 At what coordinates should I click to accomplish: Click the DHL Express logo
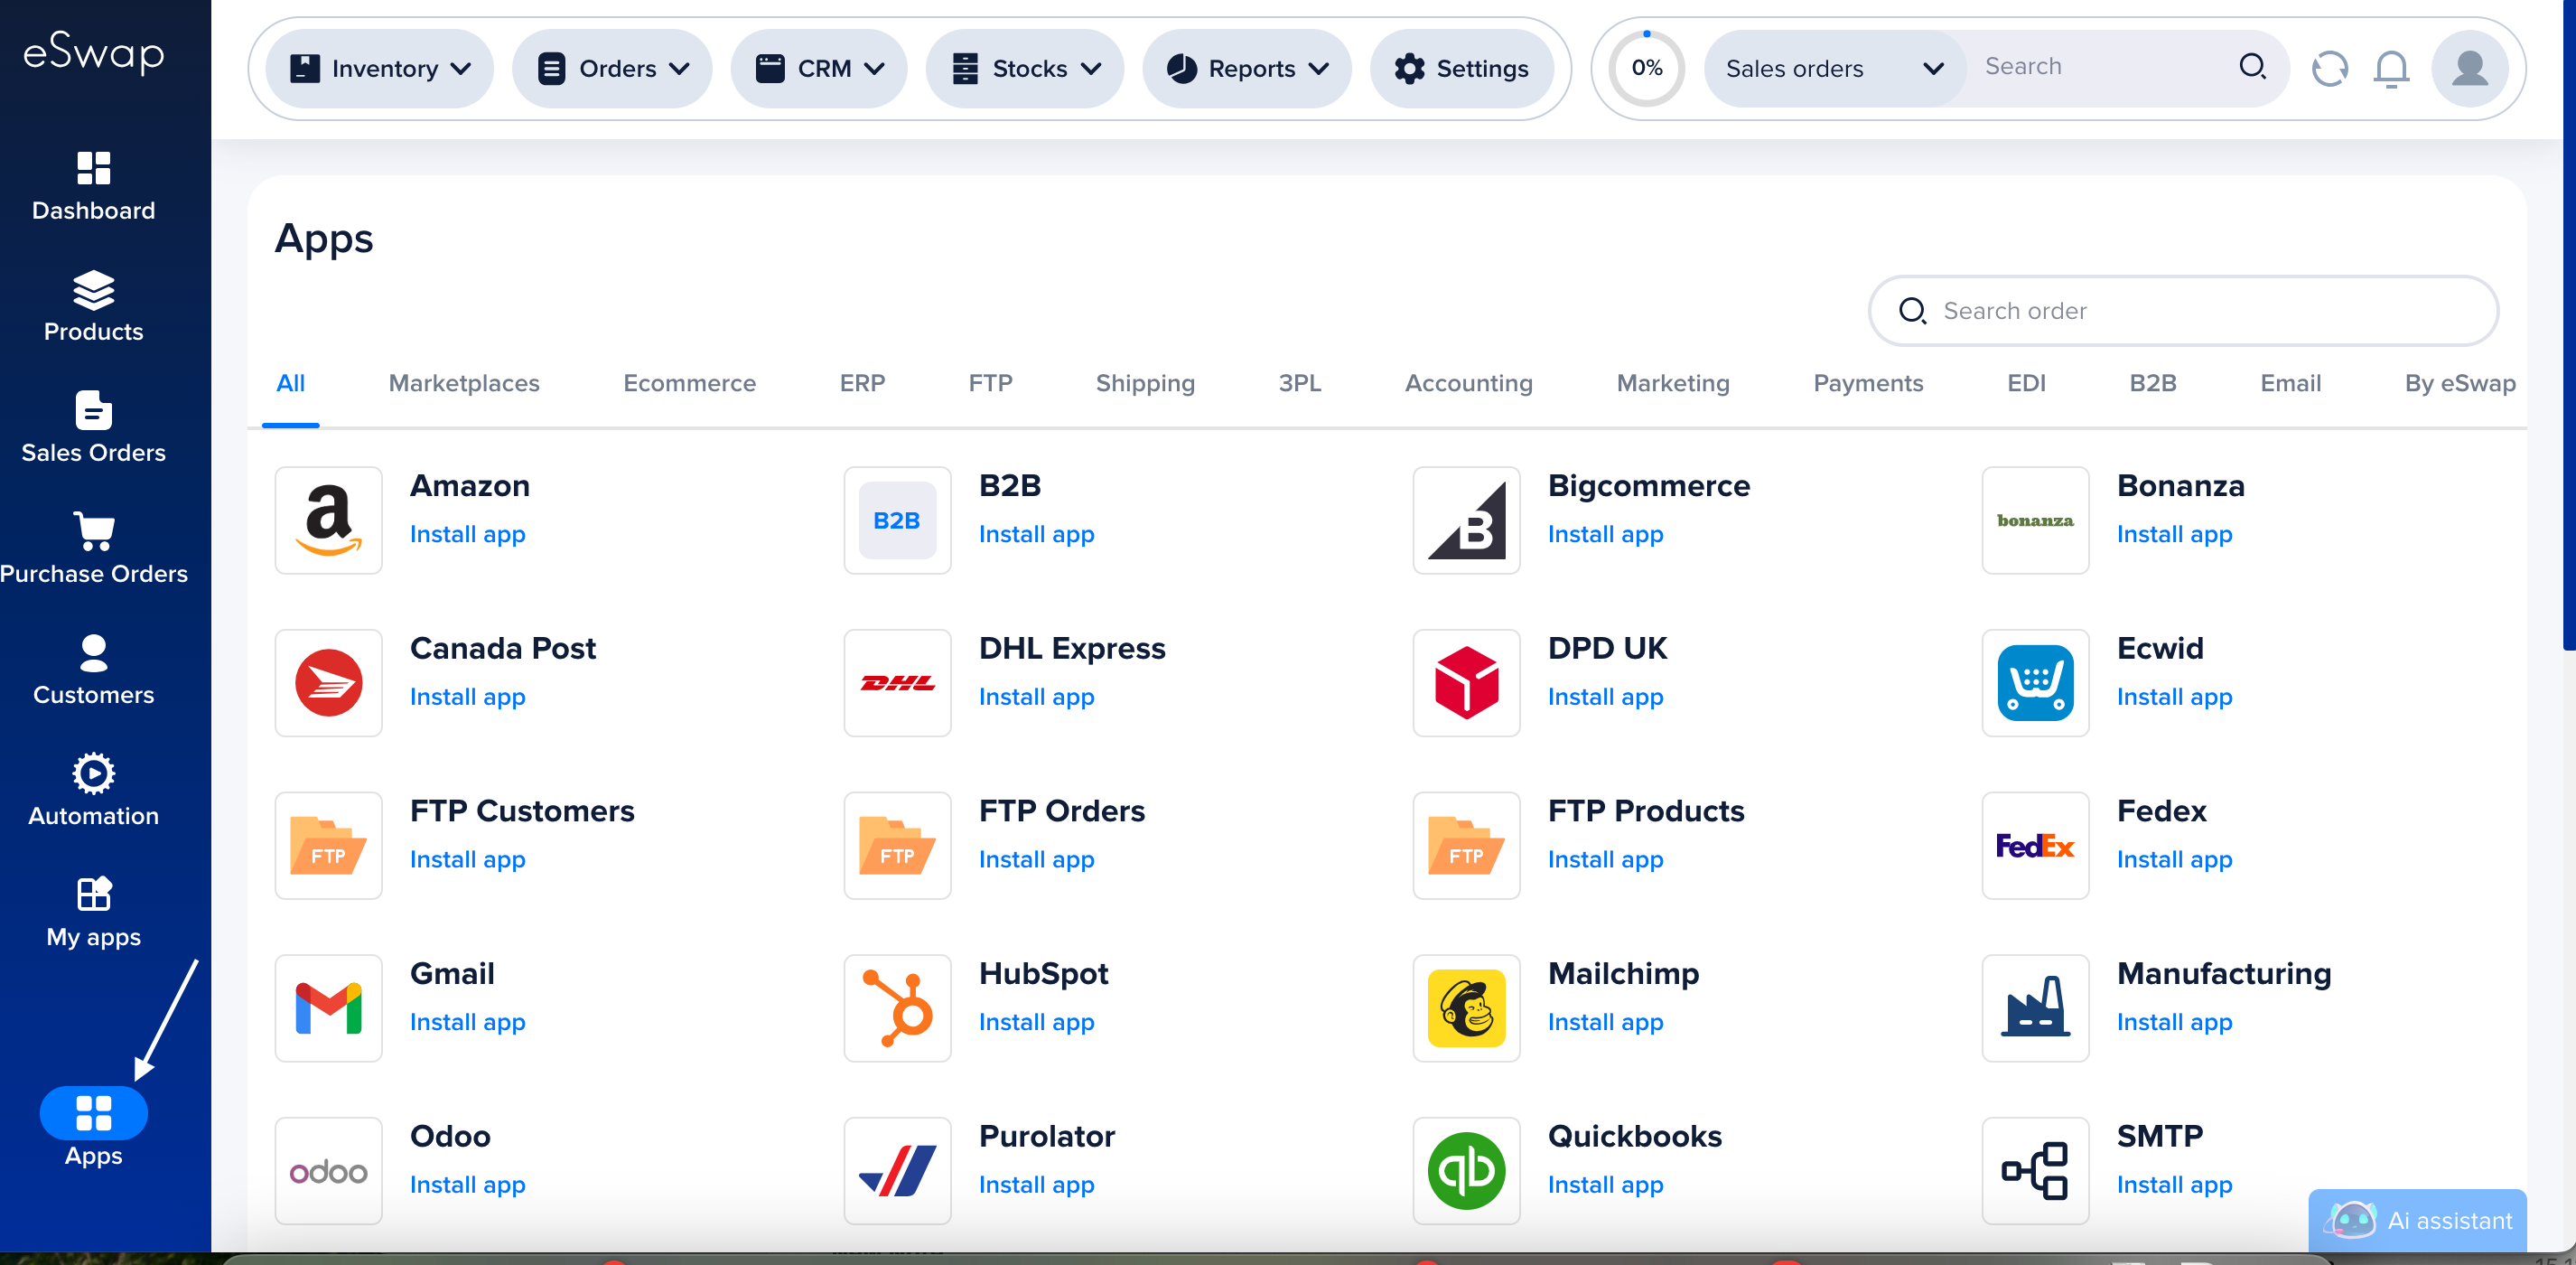[x=897, y=683]
